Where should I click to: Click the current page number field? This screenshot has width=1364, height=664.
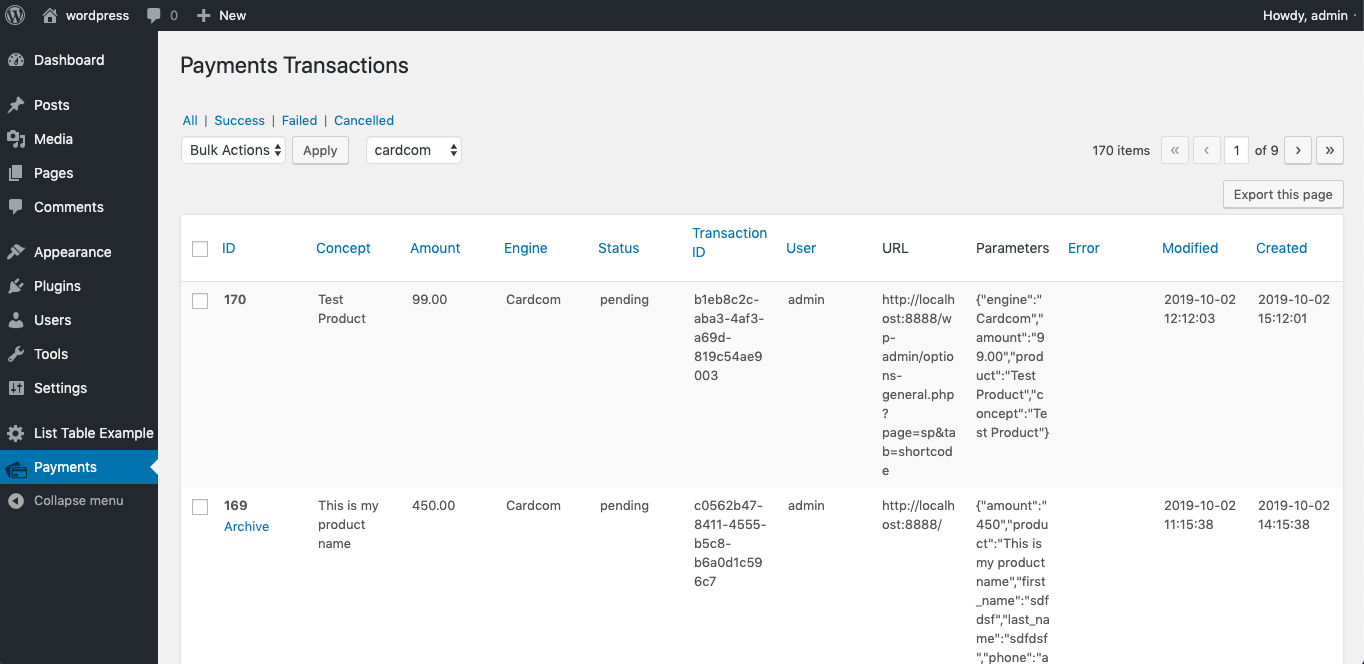tap(1237, 150)
